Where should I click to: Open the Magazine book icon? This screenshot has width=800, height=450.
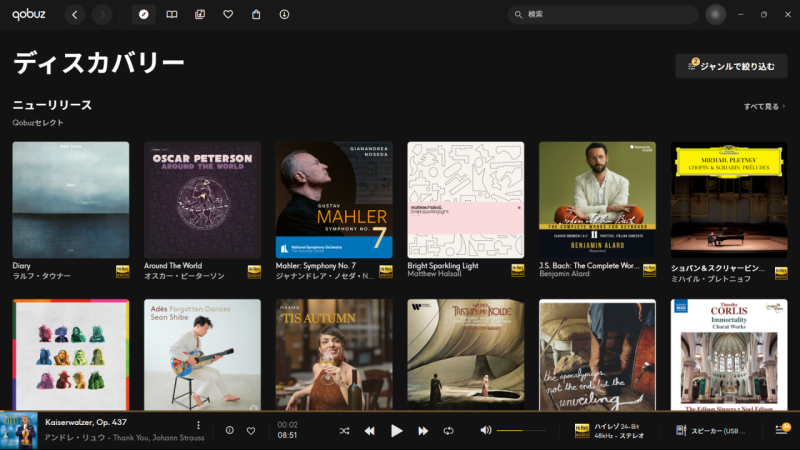click(x=172, y=15)
